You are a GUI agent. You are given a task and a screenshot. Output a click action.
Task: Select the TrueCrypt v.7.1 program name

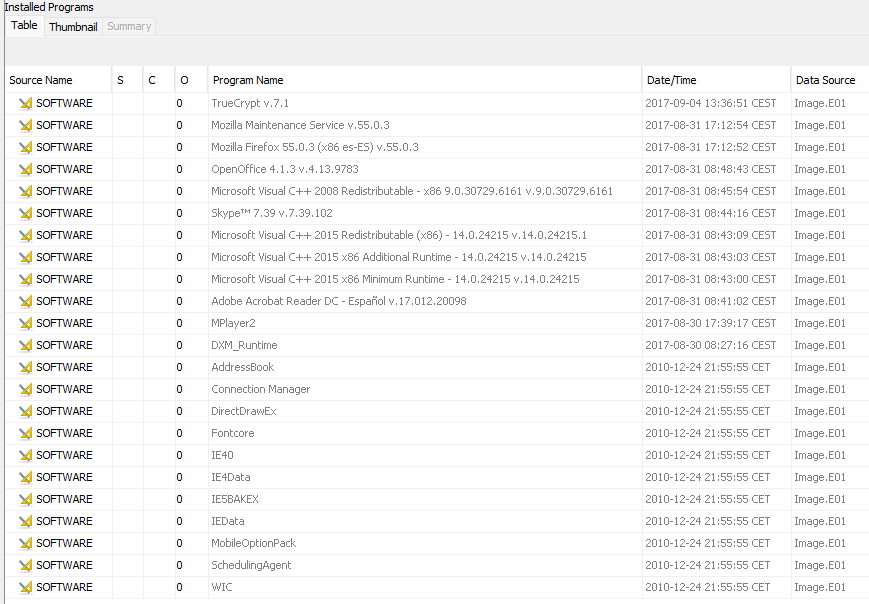click(x=250, y=103)
